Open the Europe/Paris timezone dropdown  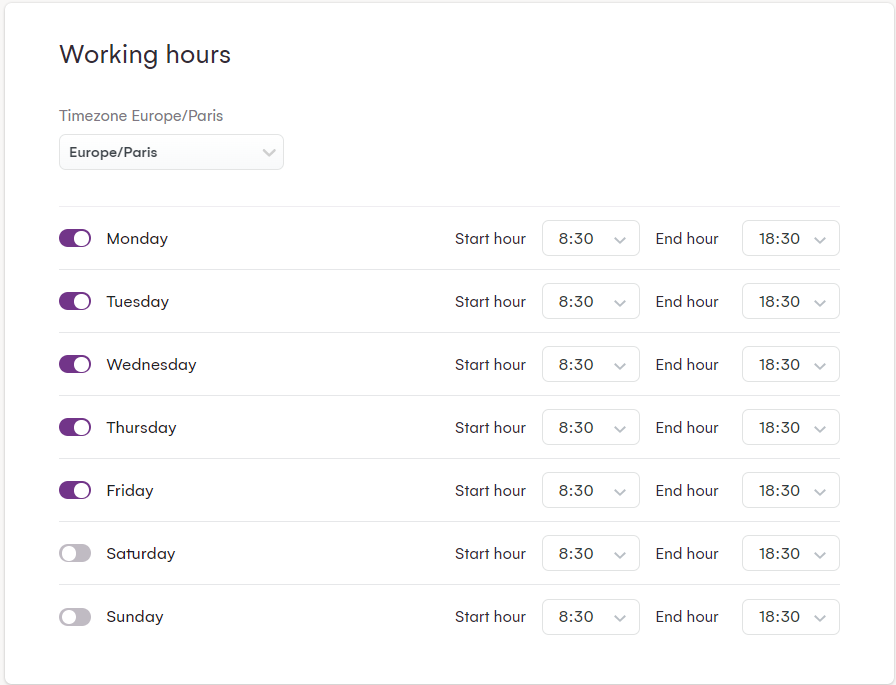tap(171, 152)
